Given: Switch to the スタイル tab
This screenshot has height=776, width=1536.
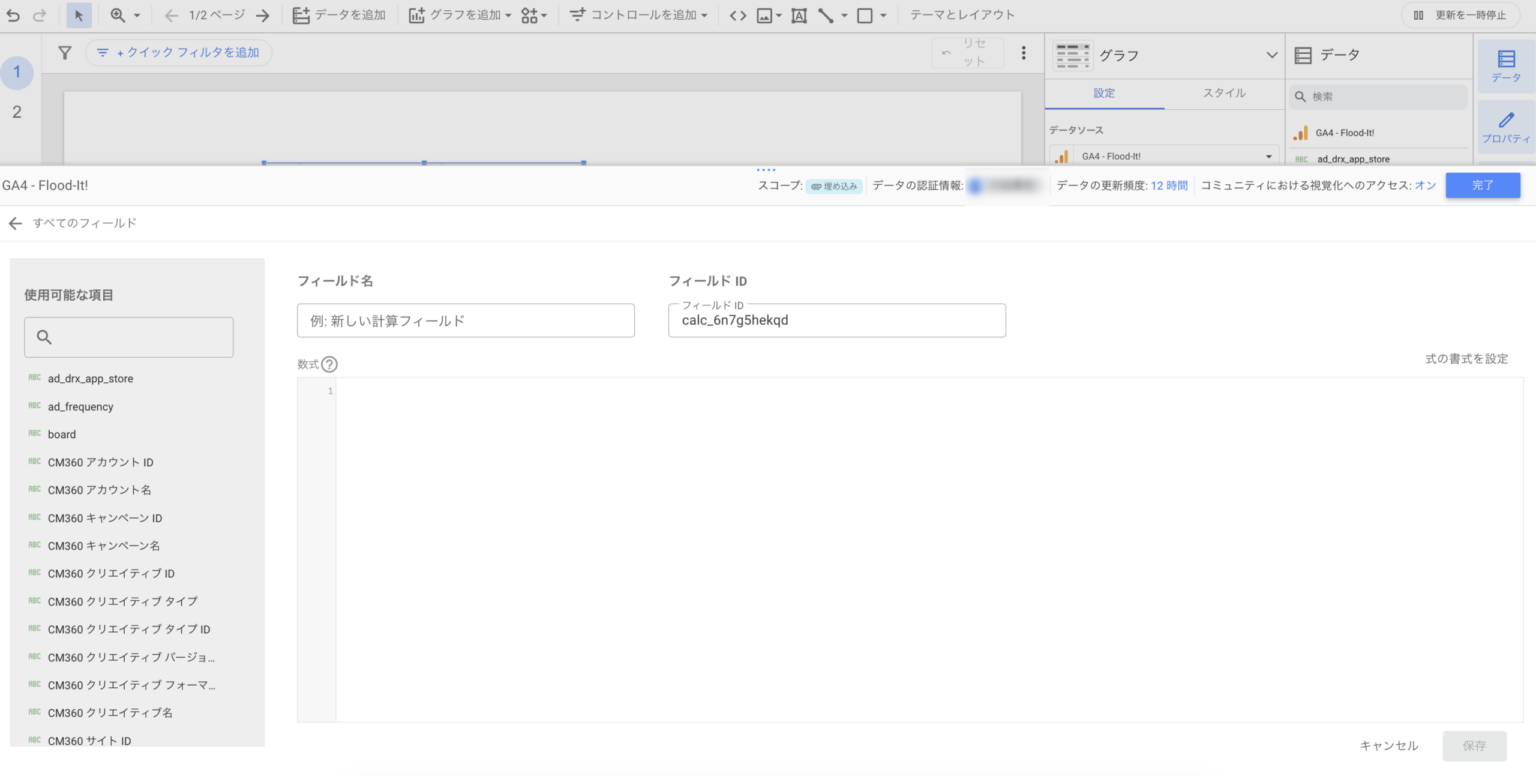Looking at the screenshot, I should (x=1224, y=93).
